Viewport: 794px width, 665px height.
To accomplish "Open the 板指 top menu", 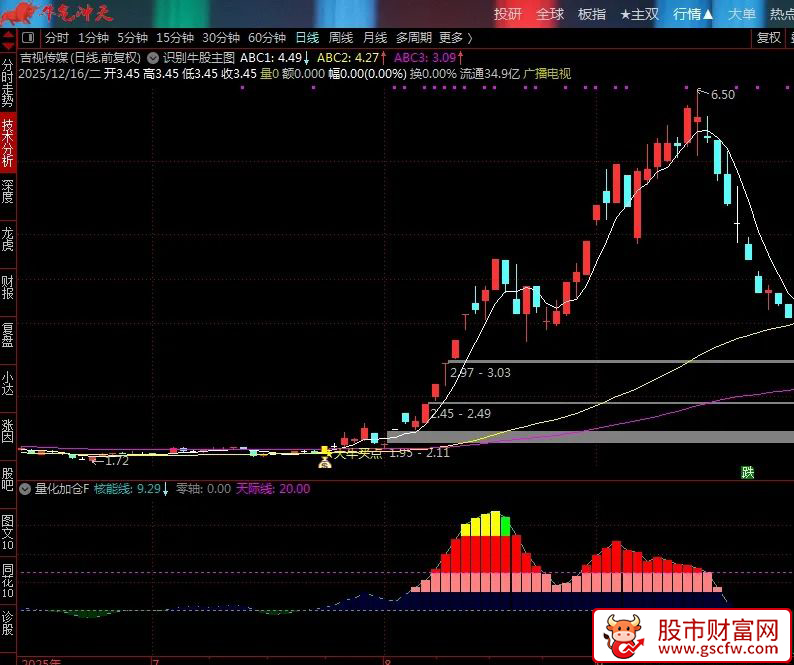I will [x=592, y=14].
